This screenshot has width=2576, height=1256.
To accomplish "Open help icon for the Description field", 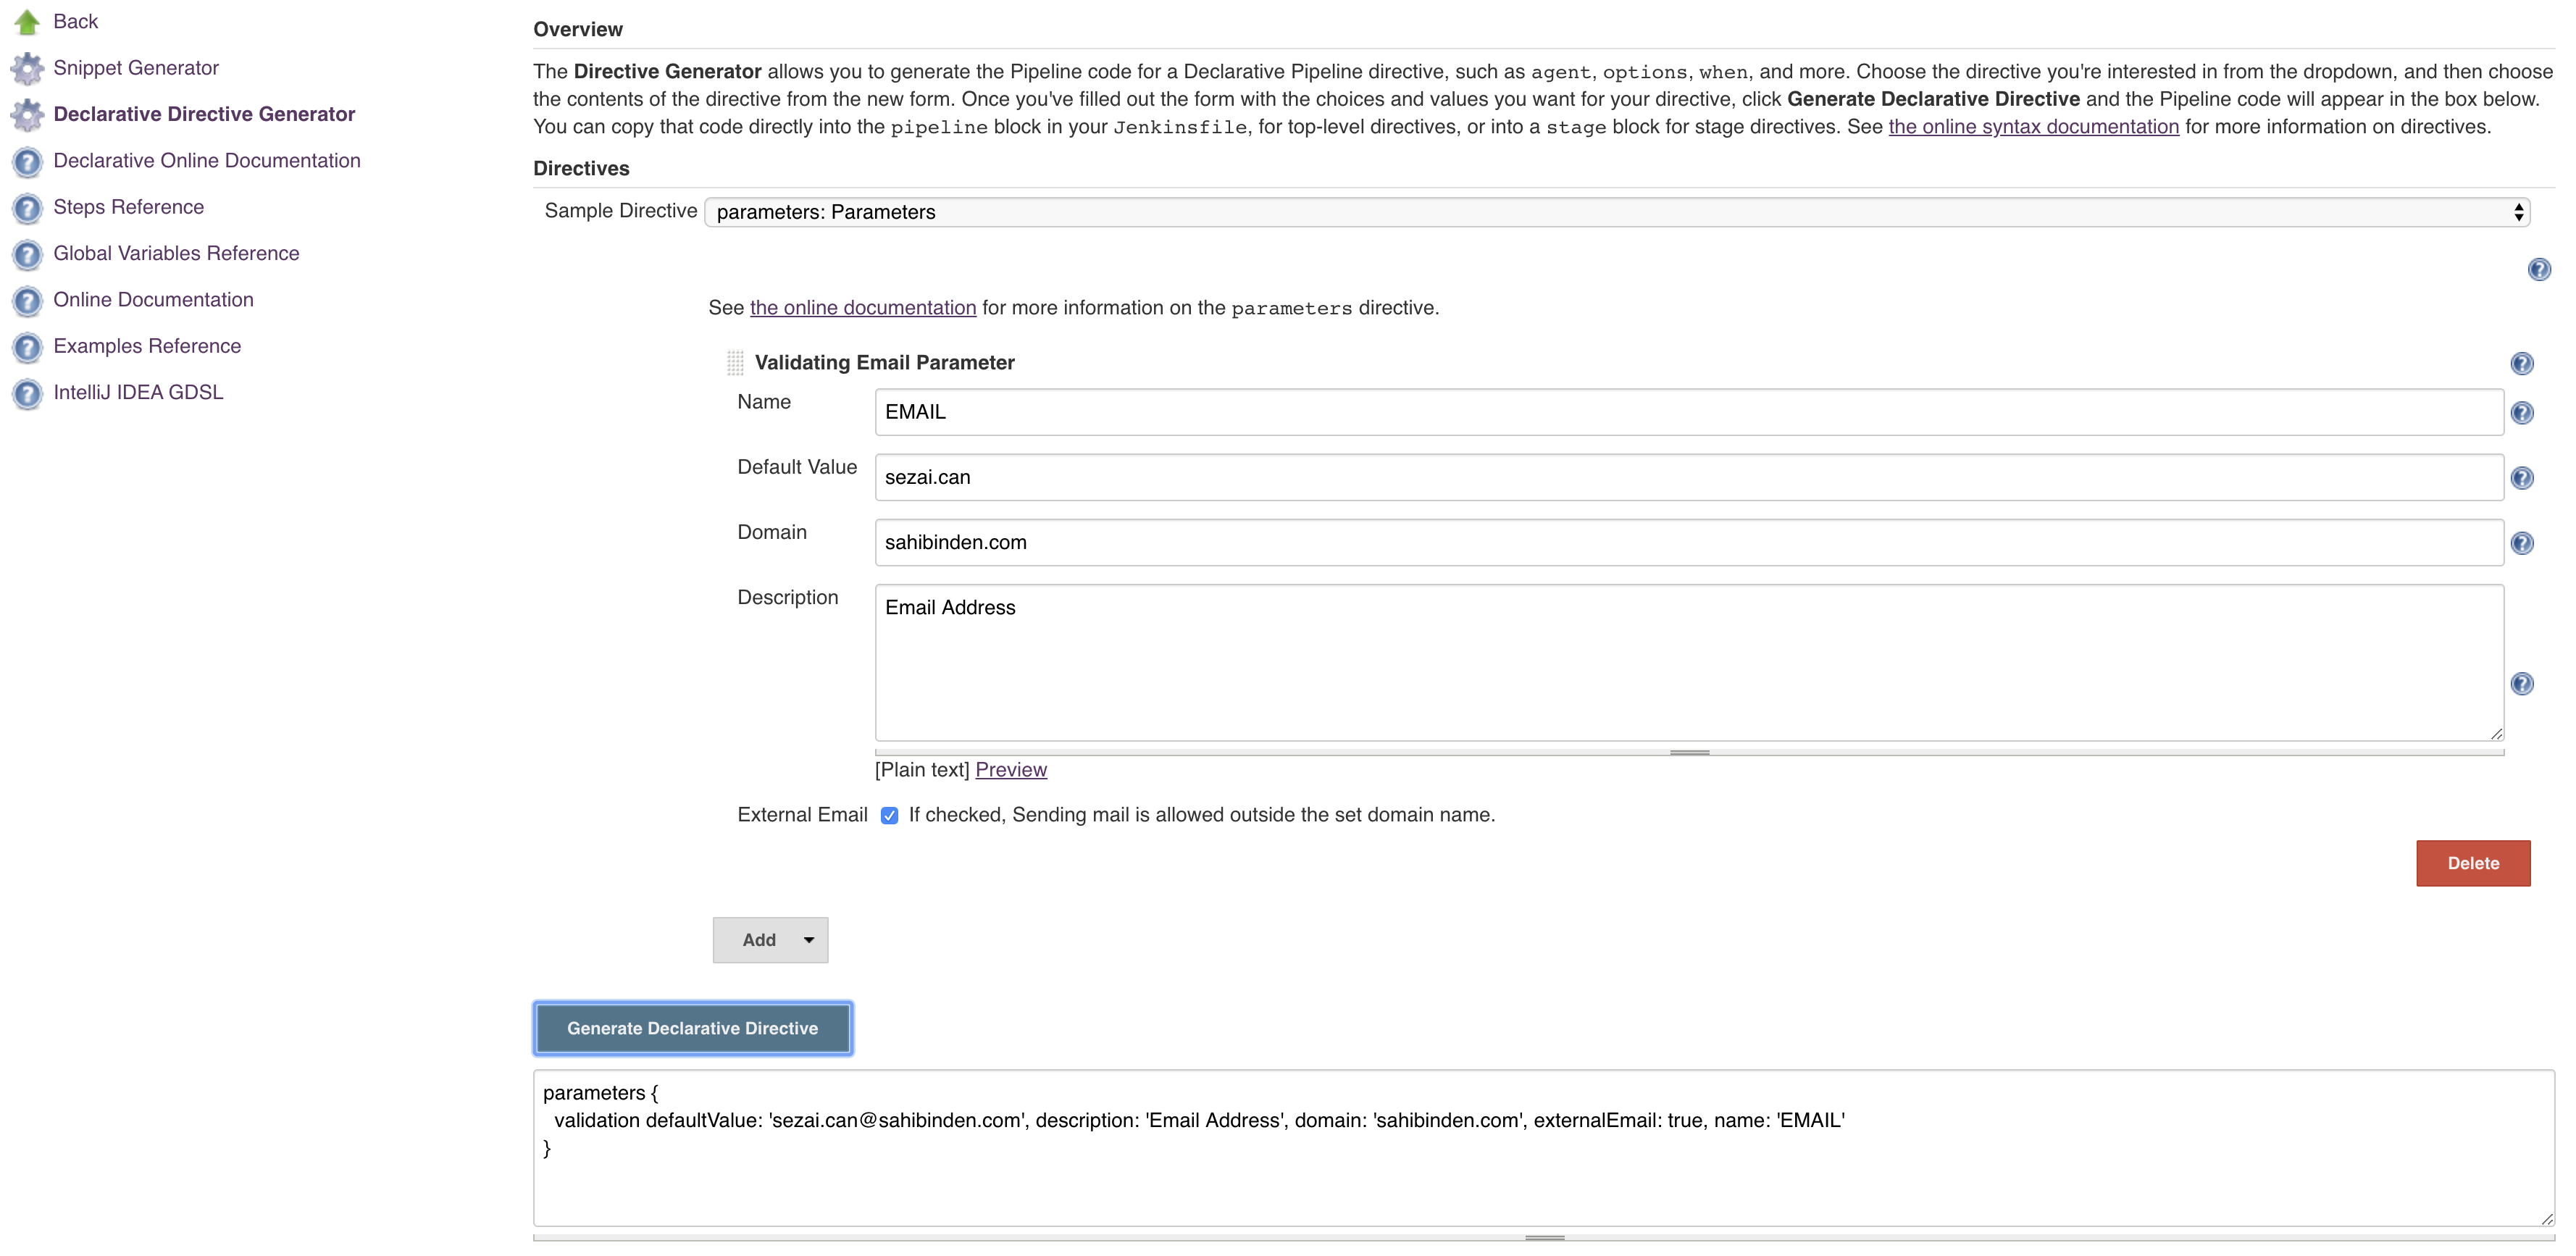I will pos(2522,684).
